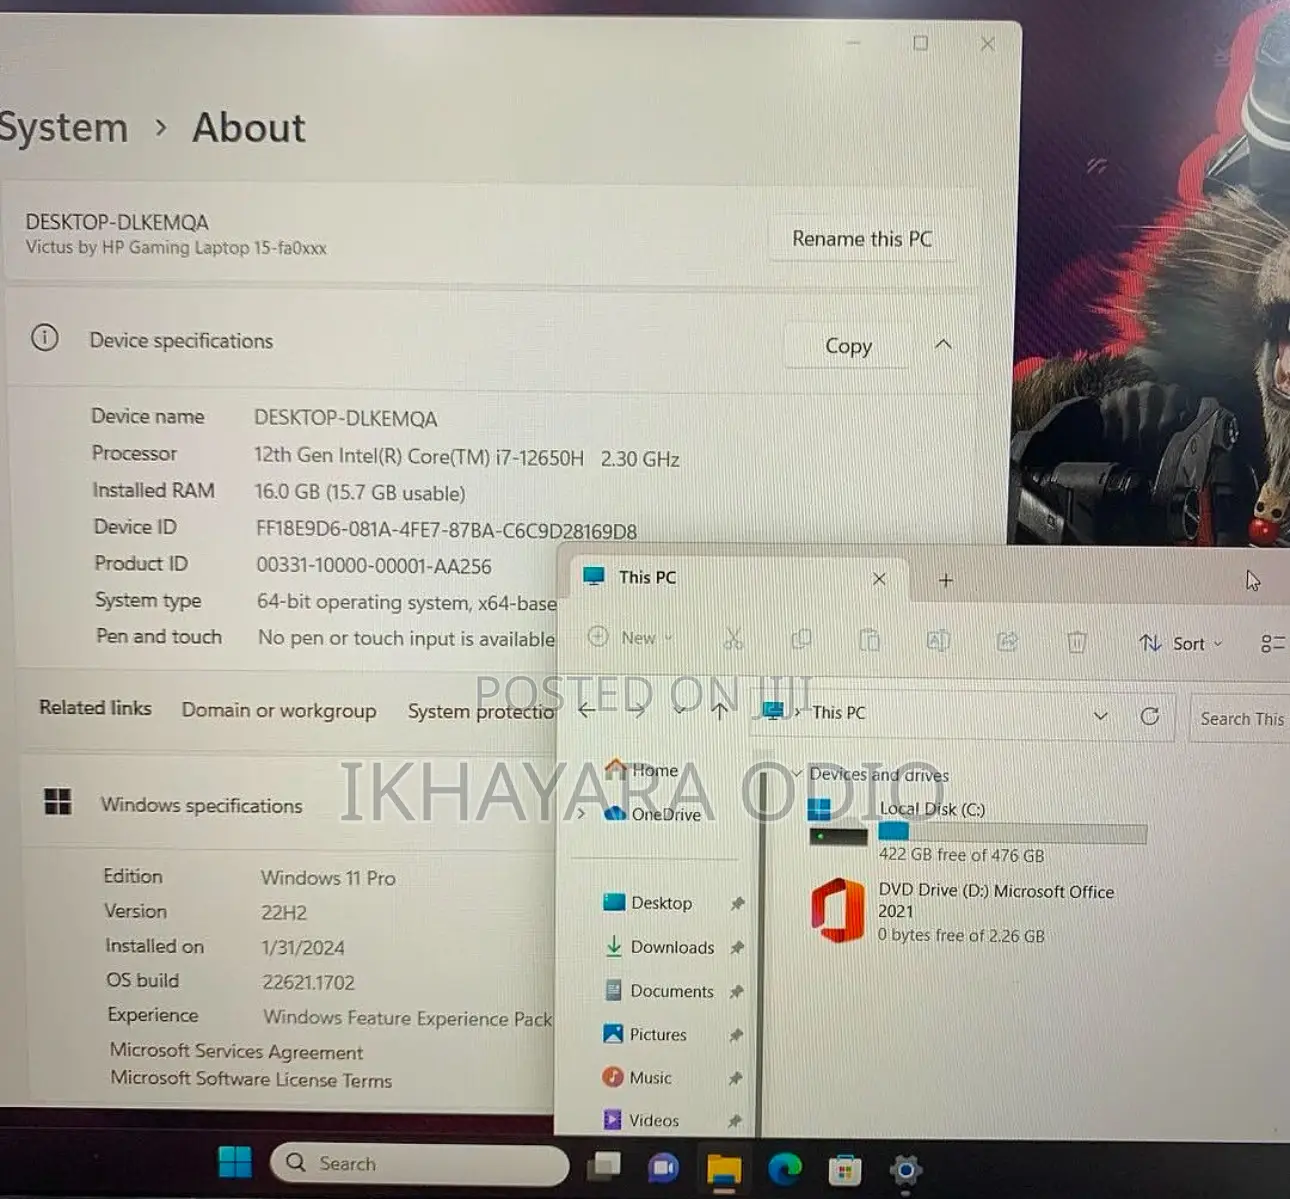Open the recent locations dropdown arrow

coord(680,710)
